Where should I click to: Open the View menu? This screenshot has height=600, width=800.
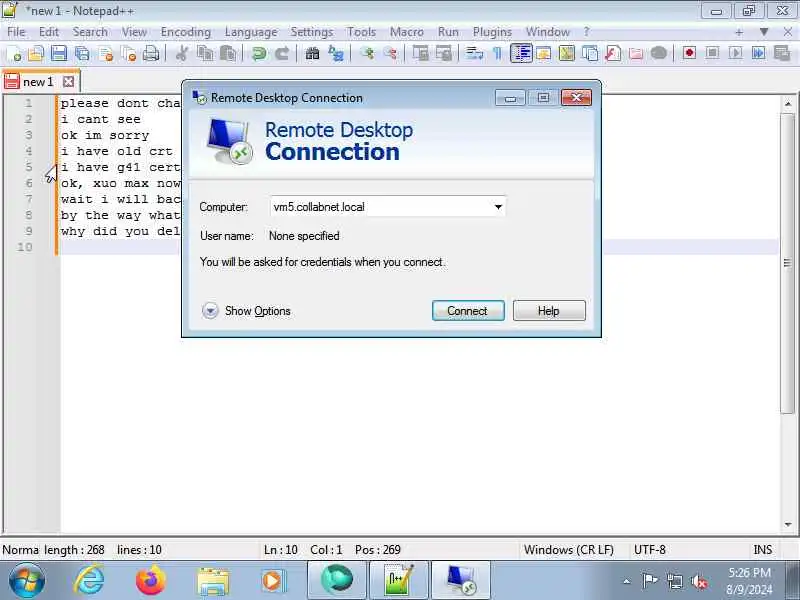pos(134,32)
